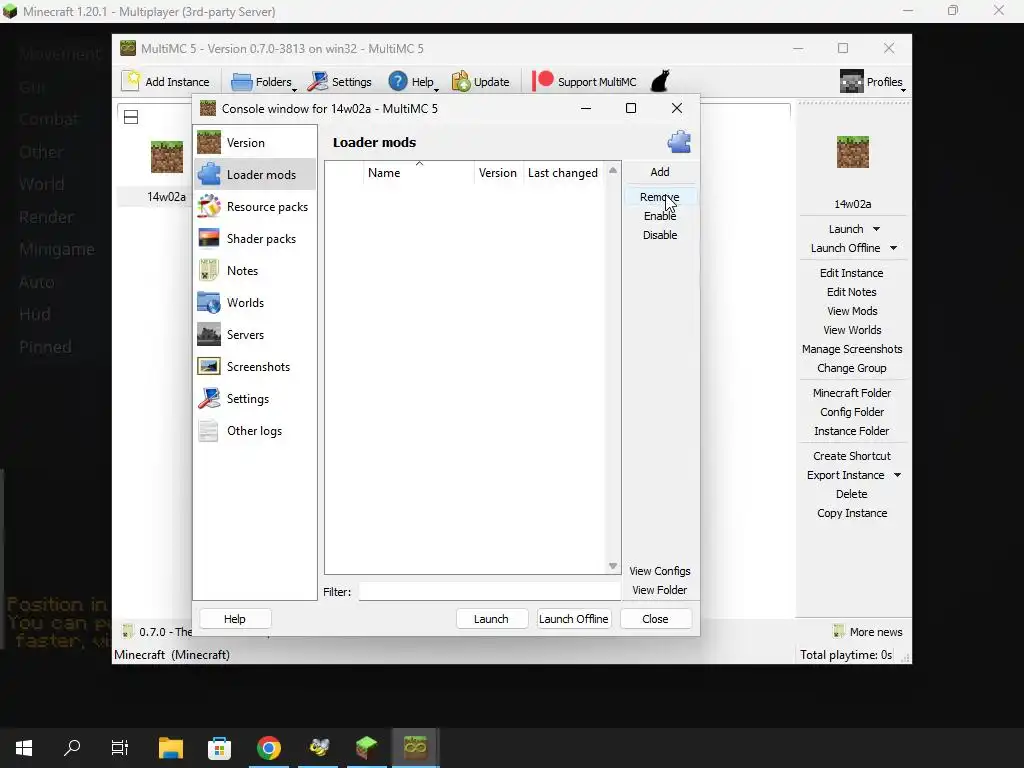Viewport: 1024px width, 768px height.
Task: Open the Resource packs icon
Action: (209, 206)
